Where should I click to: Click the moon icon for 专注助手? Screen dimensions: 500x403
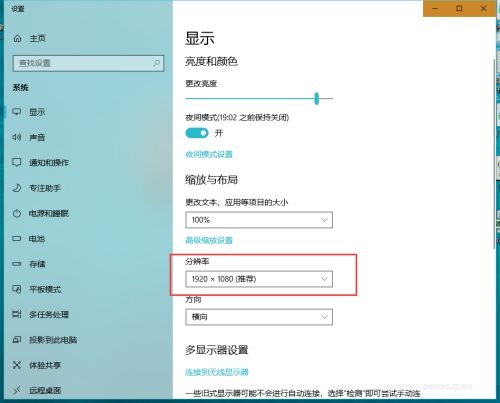point(17,188)
